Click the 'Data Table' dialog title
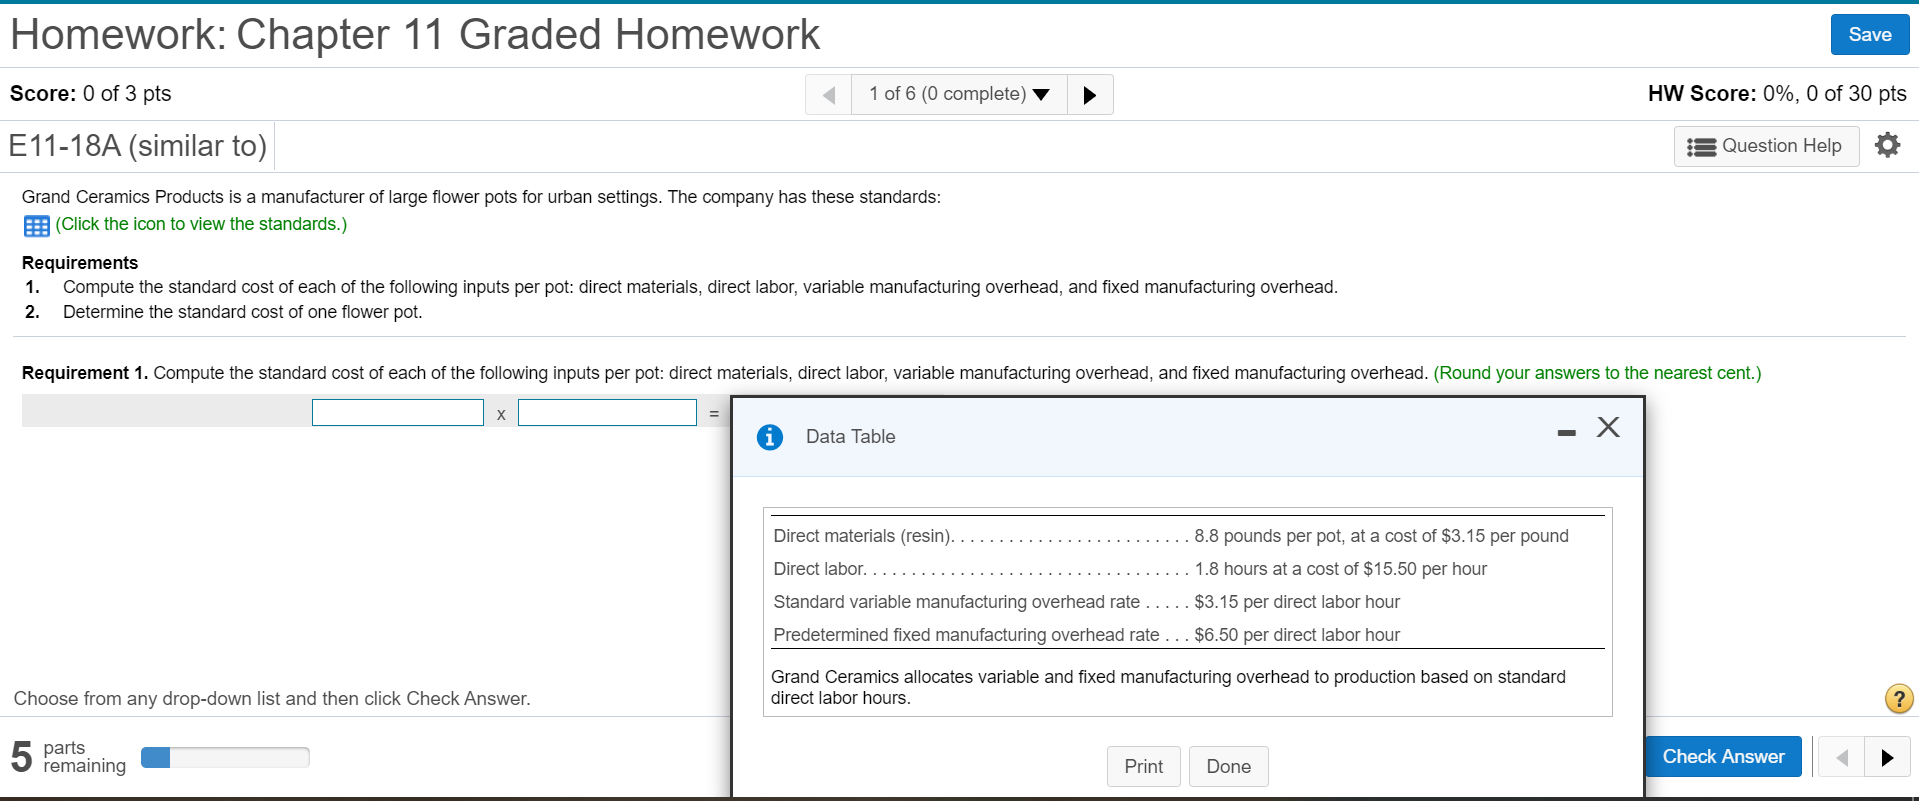1919x801 pixels. tap(851, 437)
